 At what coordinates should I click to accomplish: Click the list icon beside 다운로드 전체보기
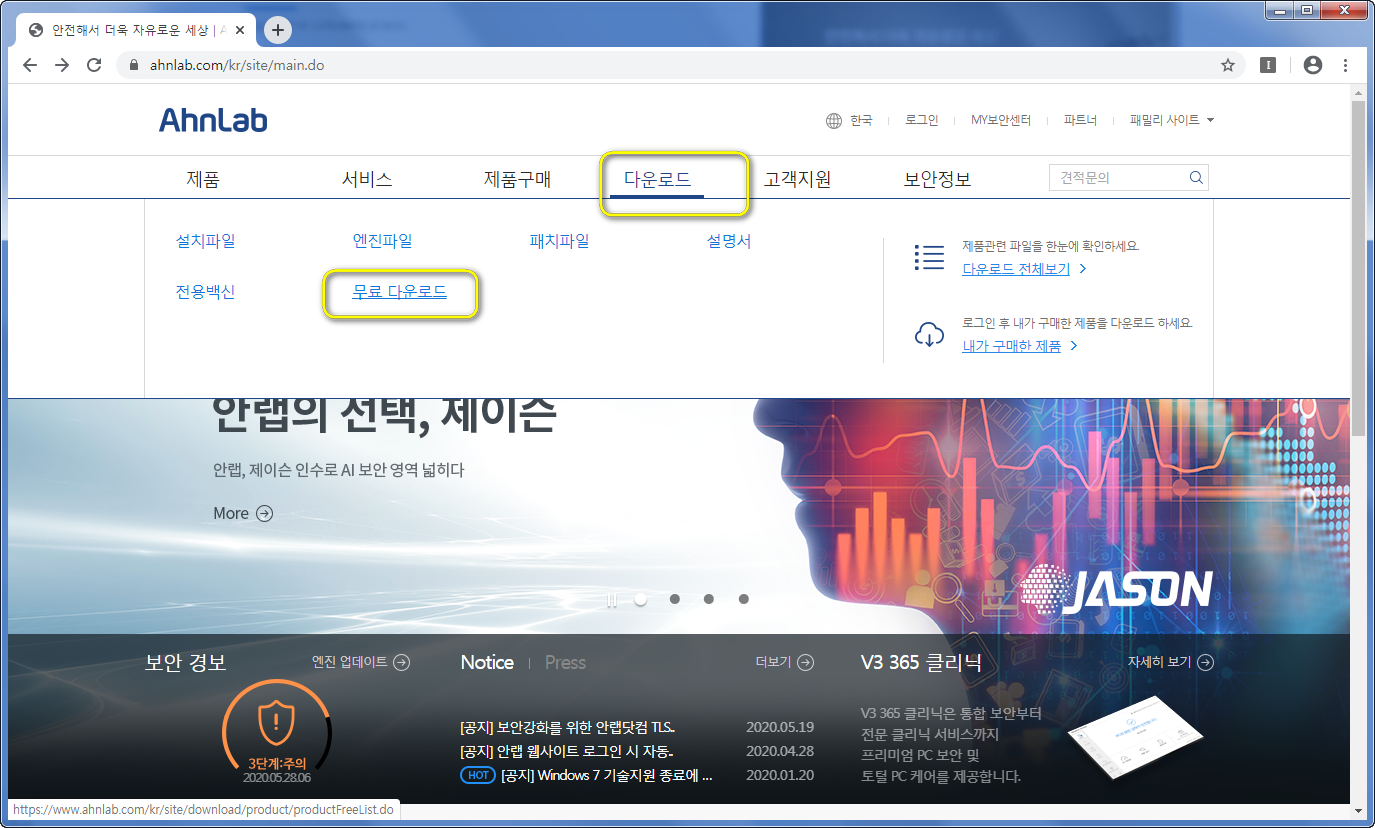coord(929,257)
